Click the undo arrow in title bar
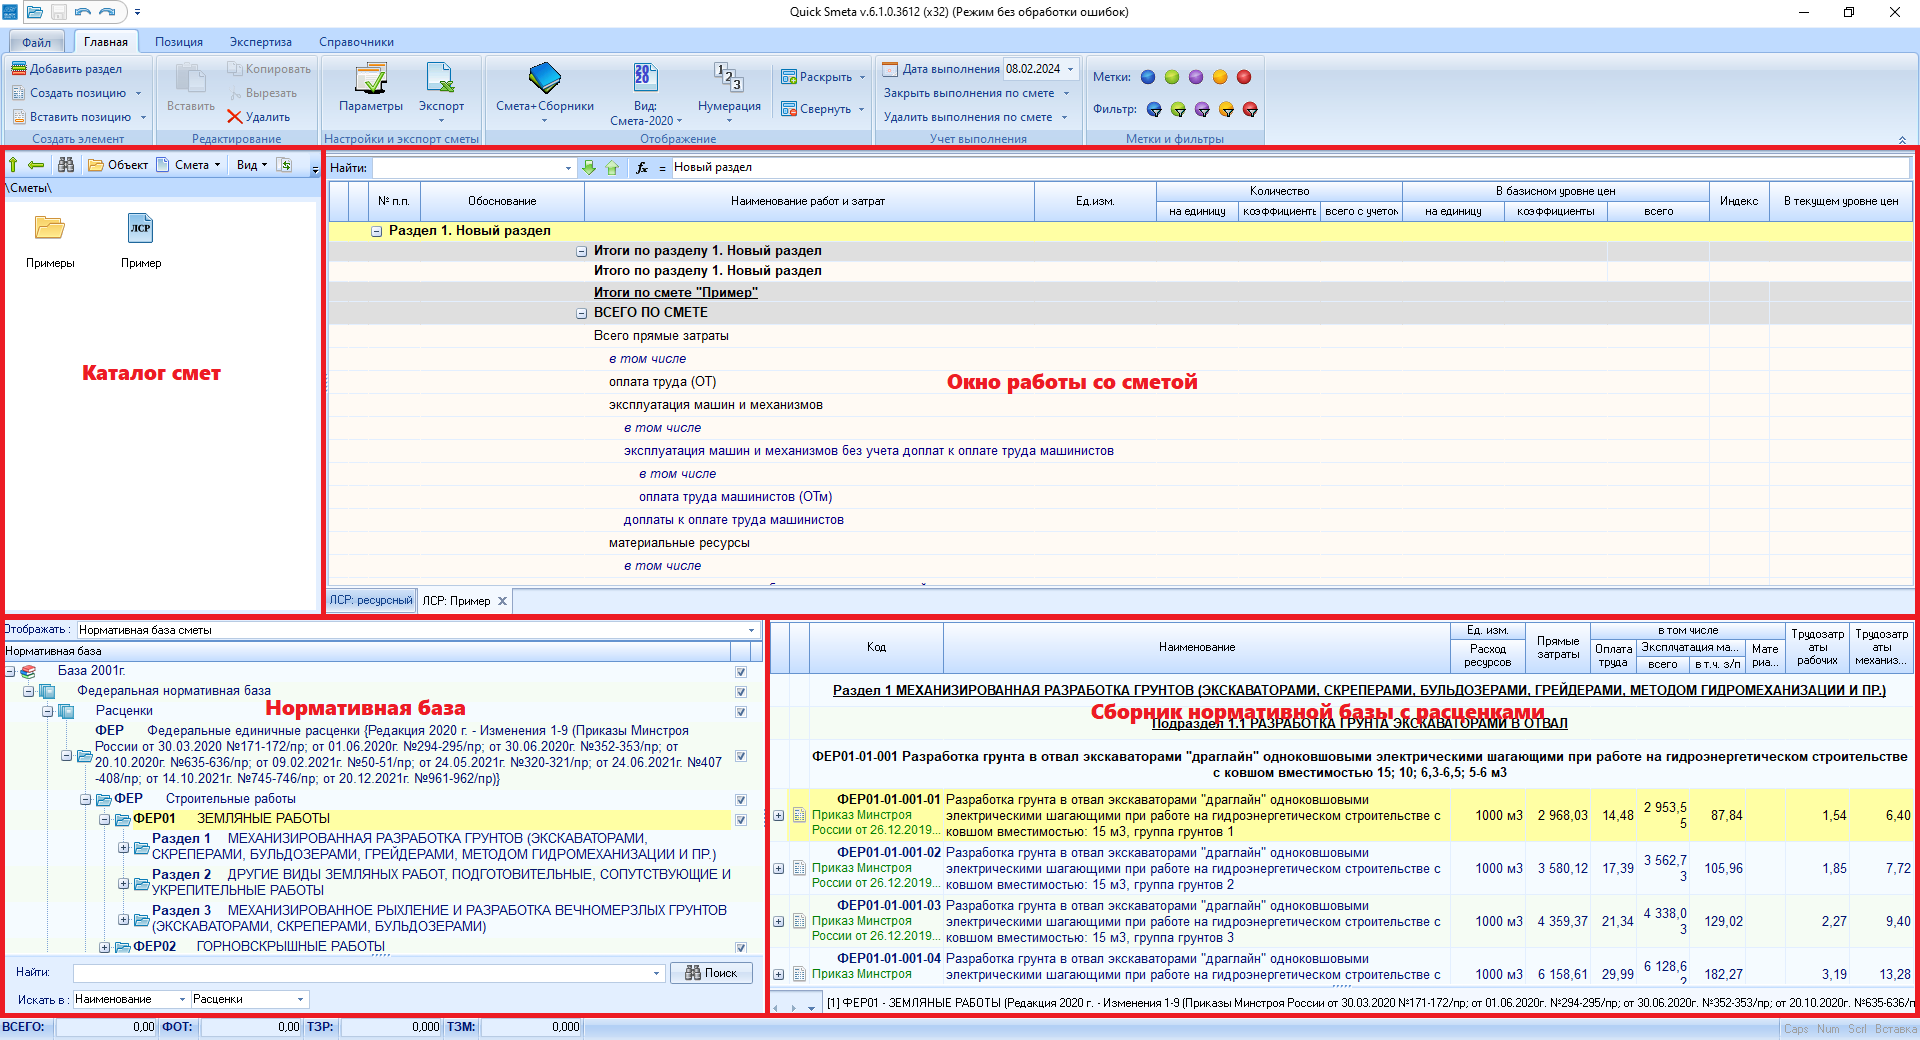The image size is (1920, 1040). [x=82, y=12]
